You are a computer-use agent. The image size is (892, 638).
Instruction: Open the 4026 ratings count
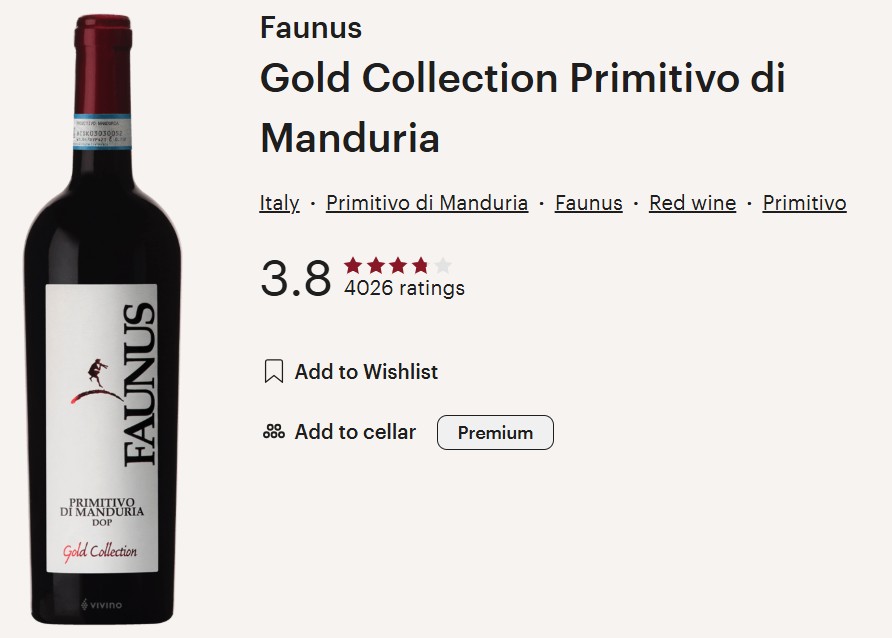pos(404,289)
